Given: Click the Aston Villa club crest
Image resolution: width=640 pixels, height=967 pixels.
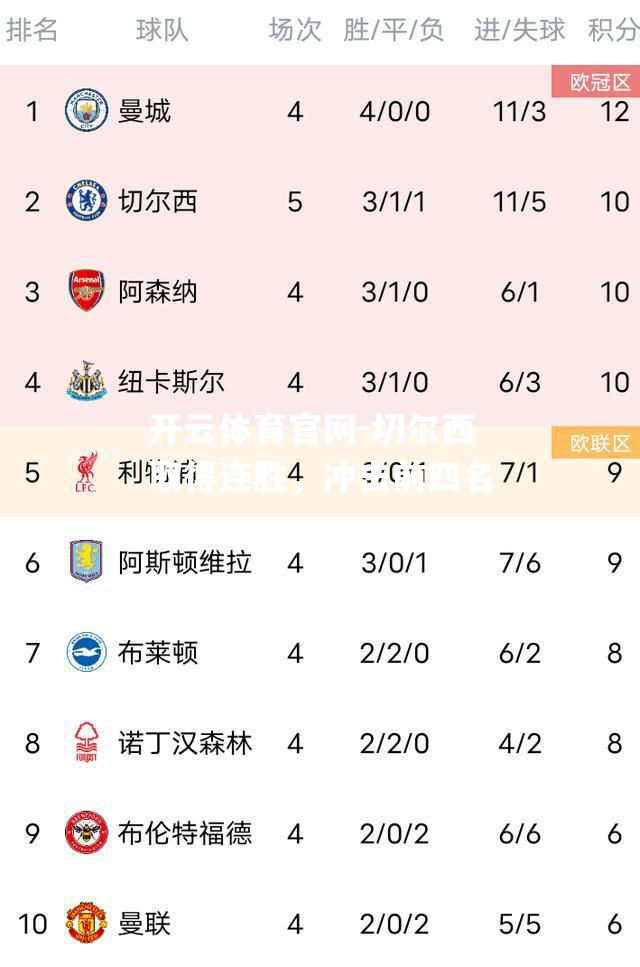Looking at the screenshot, I should click(x=86, y=561).
